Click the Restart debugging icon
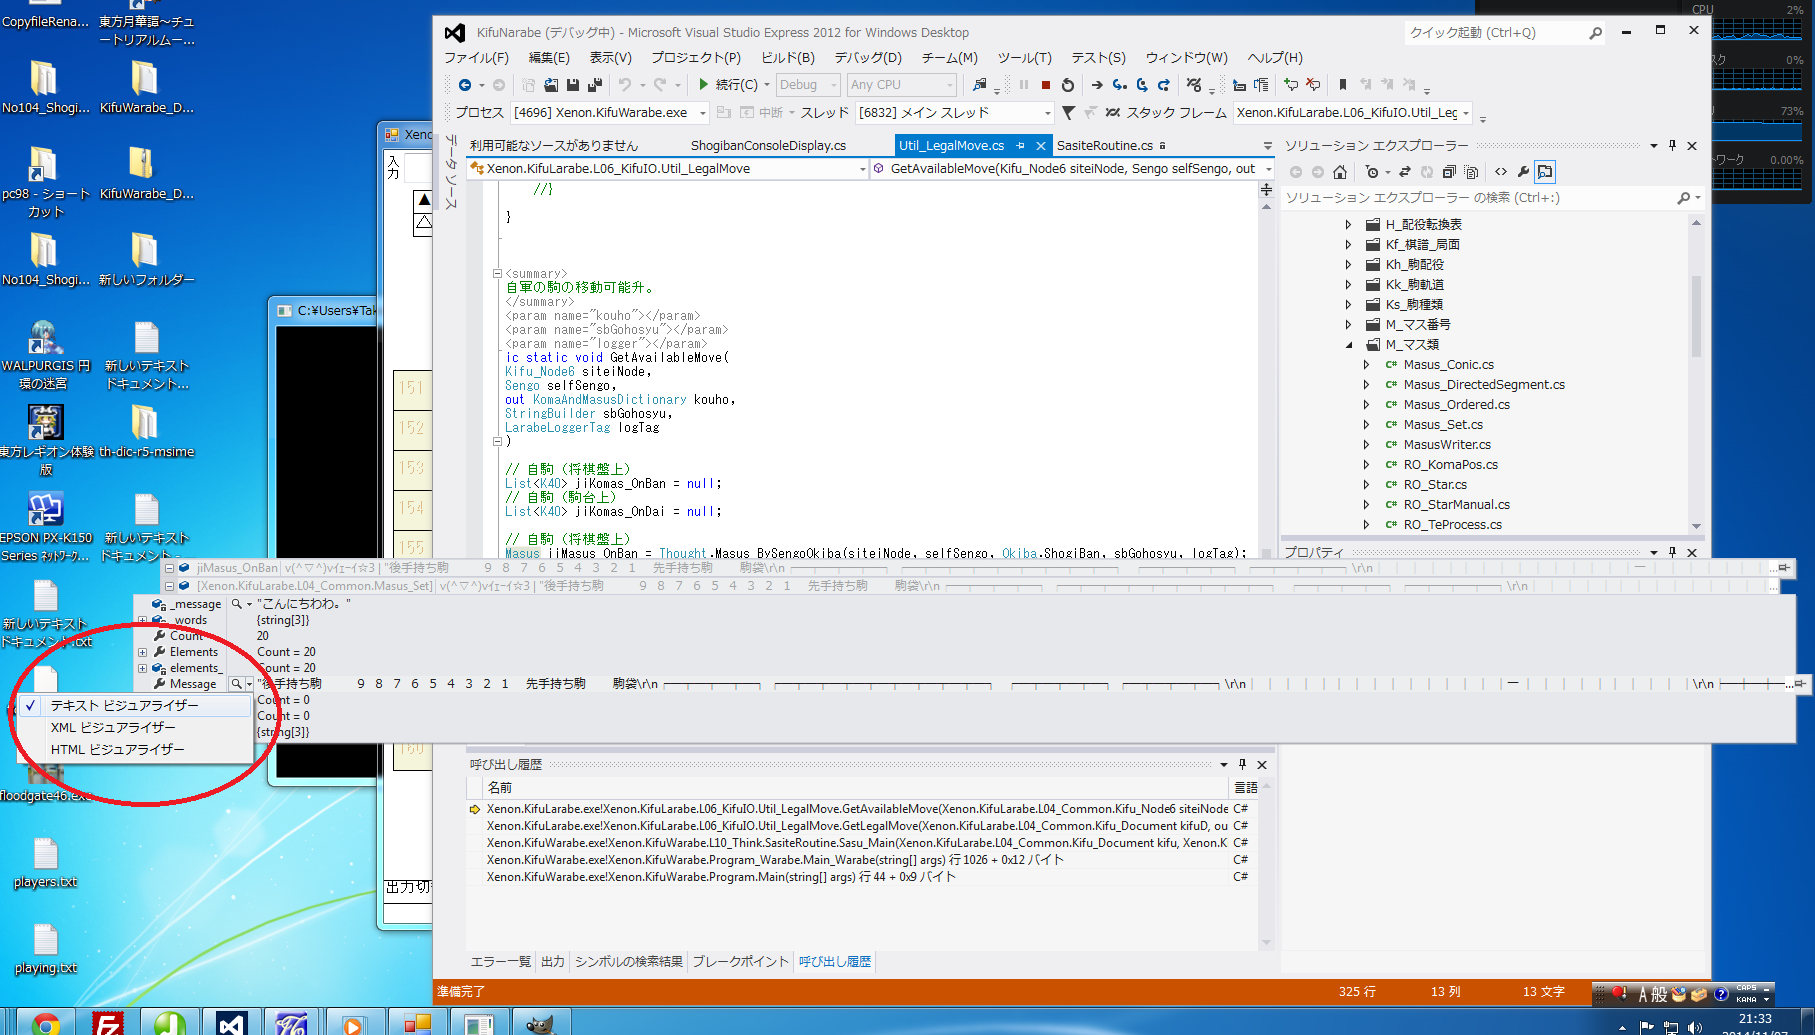This screenshot has height=1035, width=1815. [1068, 85]
